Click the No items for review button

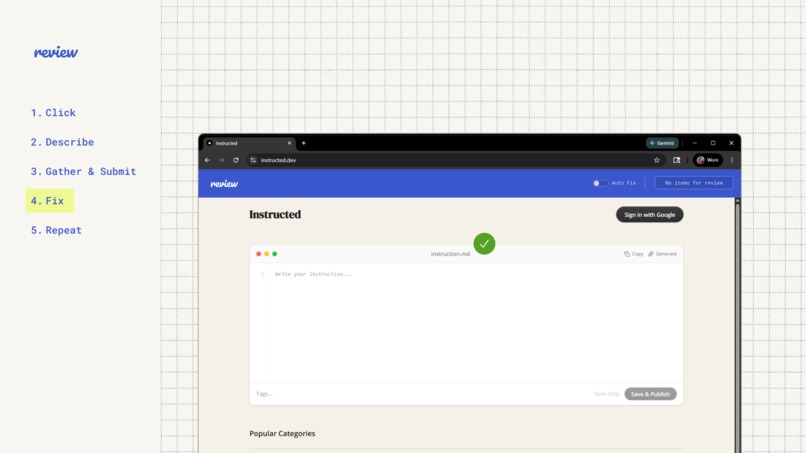[x=693, y=183]
